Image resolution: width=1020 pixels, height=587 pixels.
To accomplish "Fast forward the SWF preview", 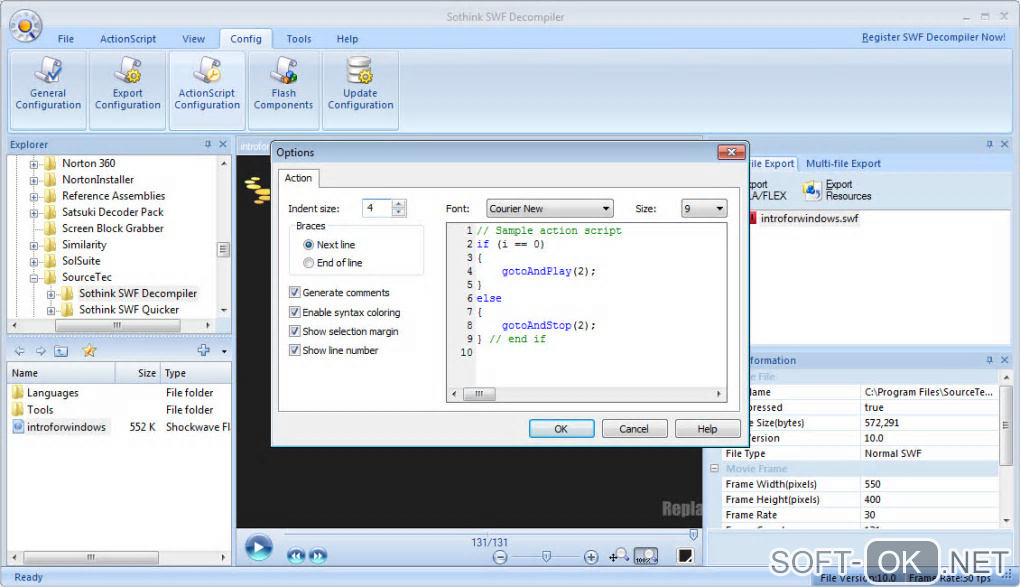I will [x=318, y=556].
